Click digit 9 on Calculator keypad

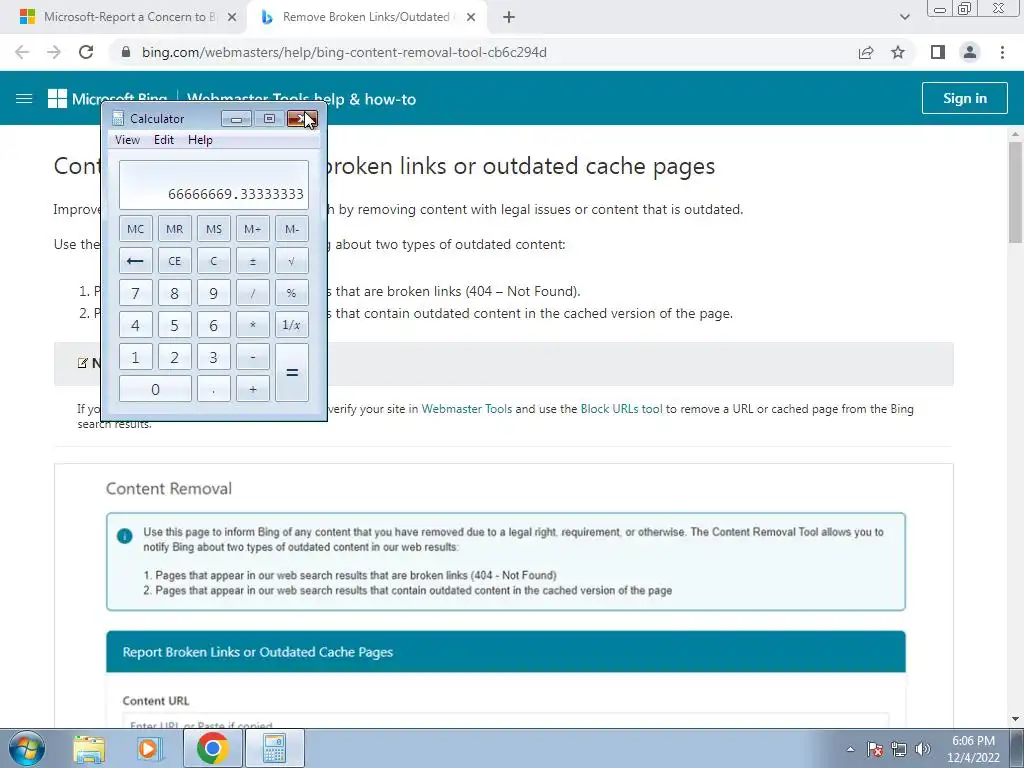click(x=214, y=293)
